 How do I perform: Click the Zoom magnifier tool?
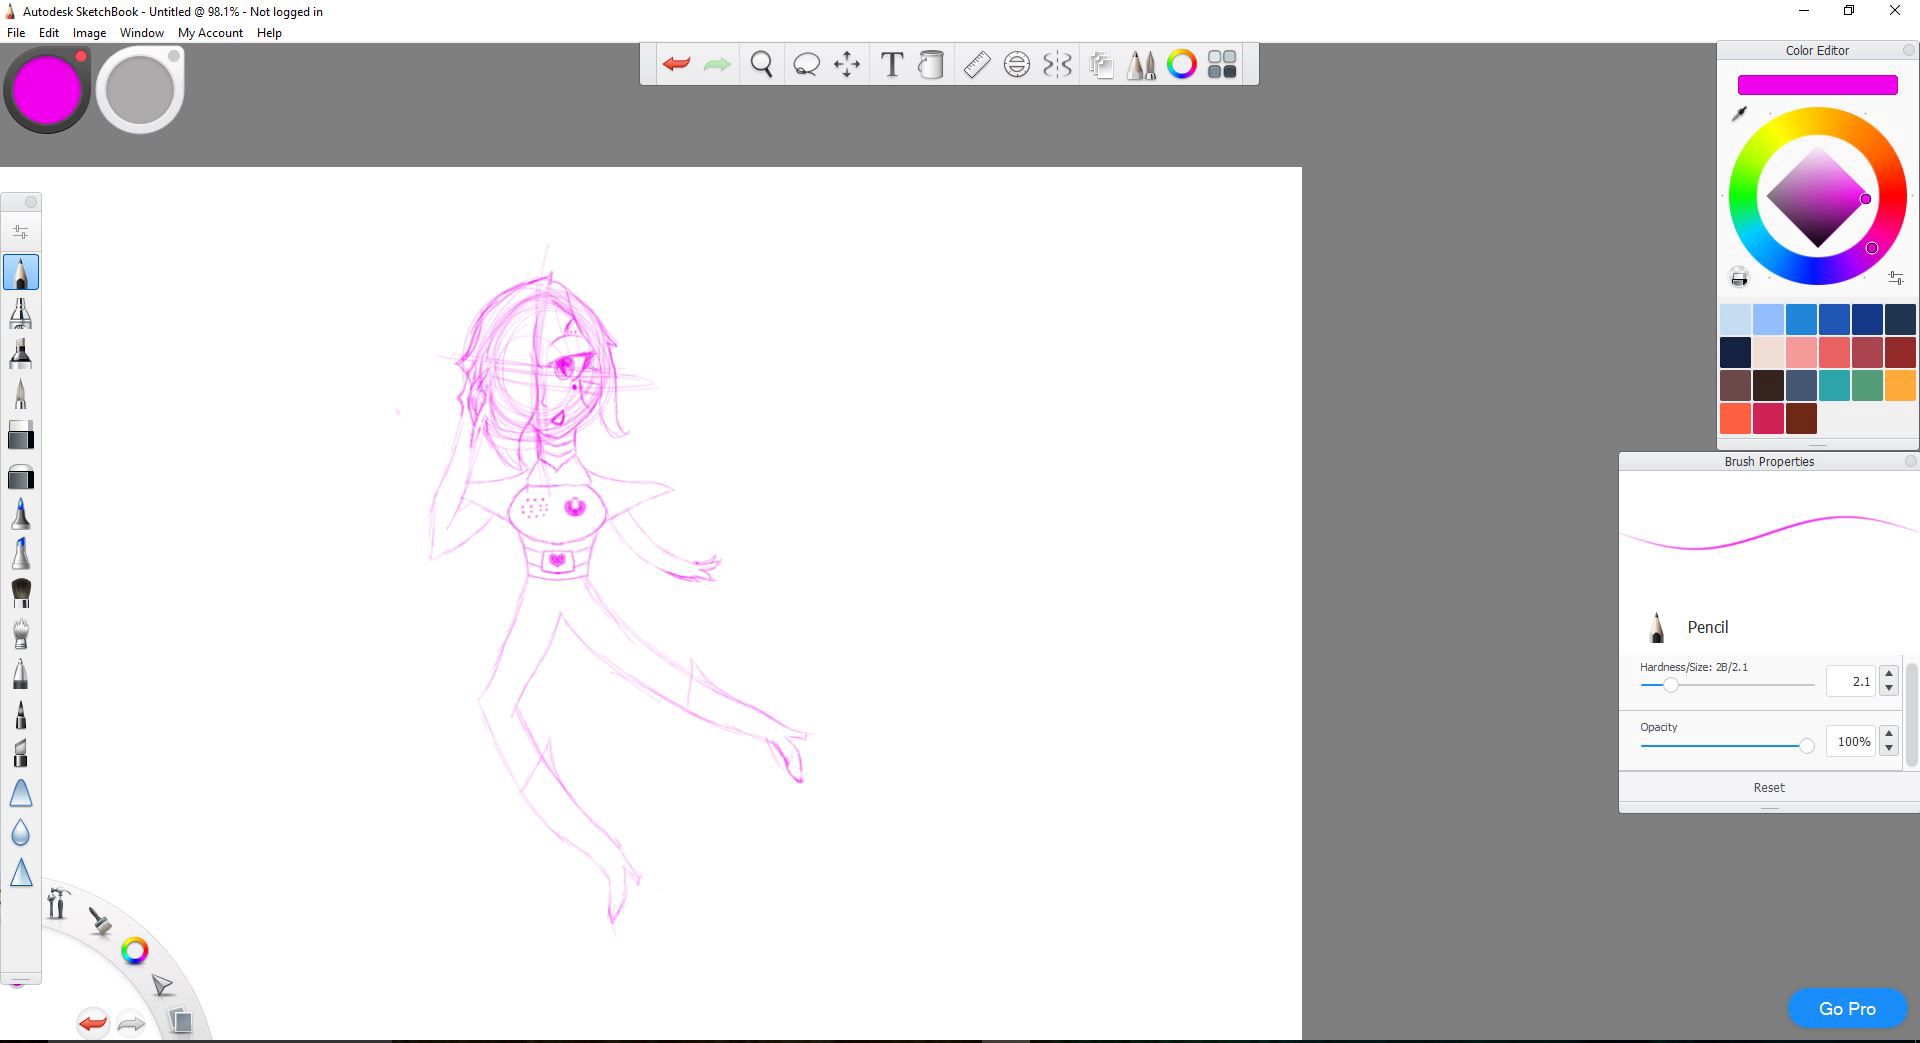point(762,65)
